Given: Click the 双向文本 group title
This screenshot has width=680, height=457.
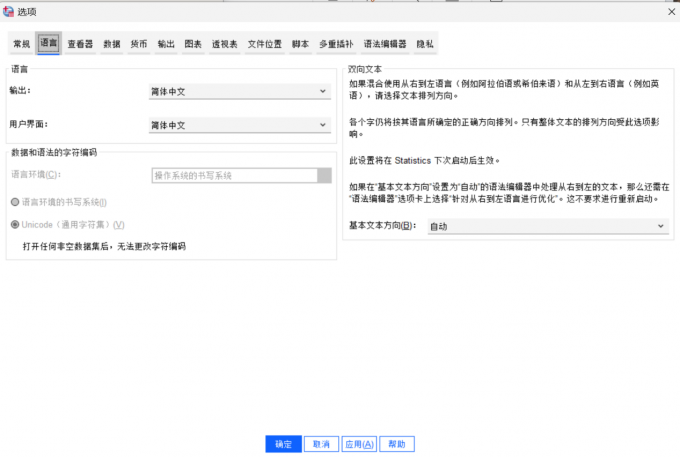Looking at the screenshot, I should (365, 69).
